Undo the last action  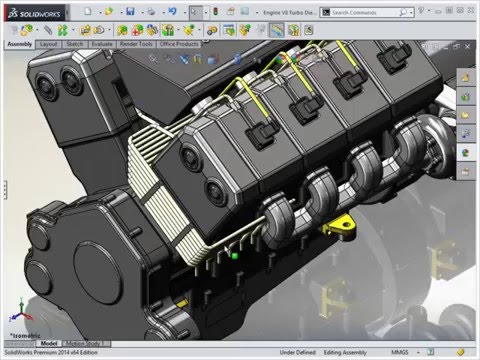(x=172, y=12)
